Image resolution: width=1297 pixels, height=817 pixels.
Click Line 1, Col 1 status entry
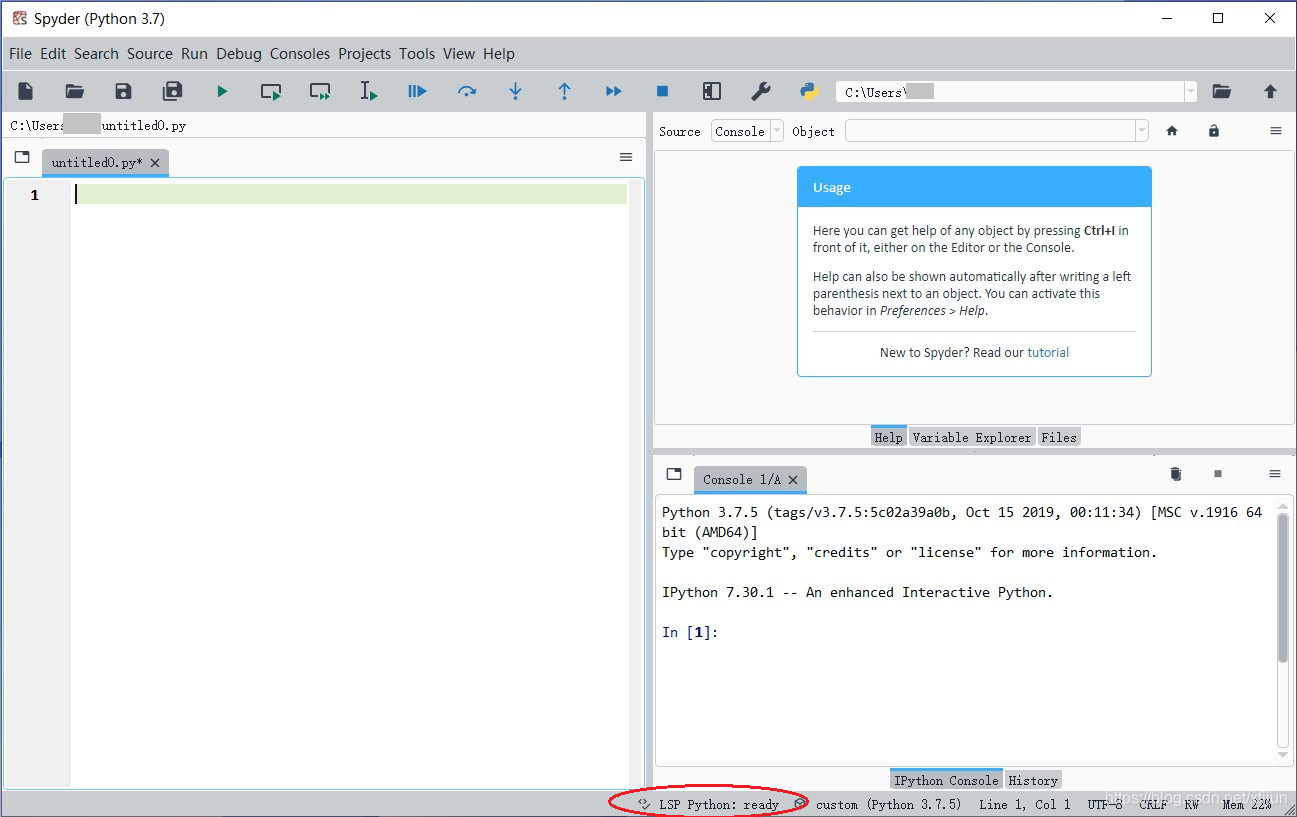point(1025,804)
